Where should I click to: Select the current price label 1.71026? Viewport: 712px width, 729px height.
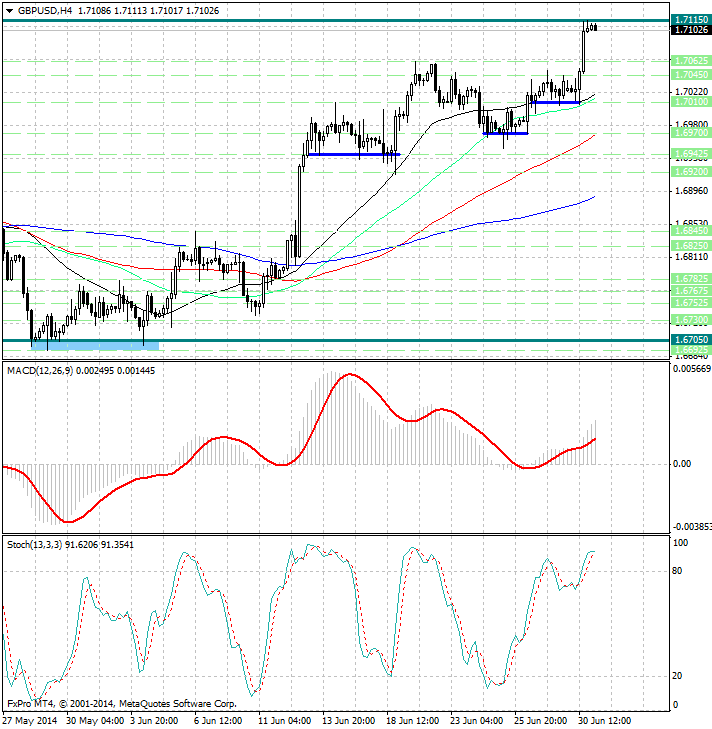(x=691, y=30)
